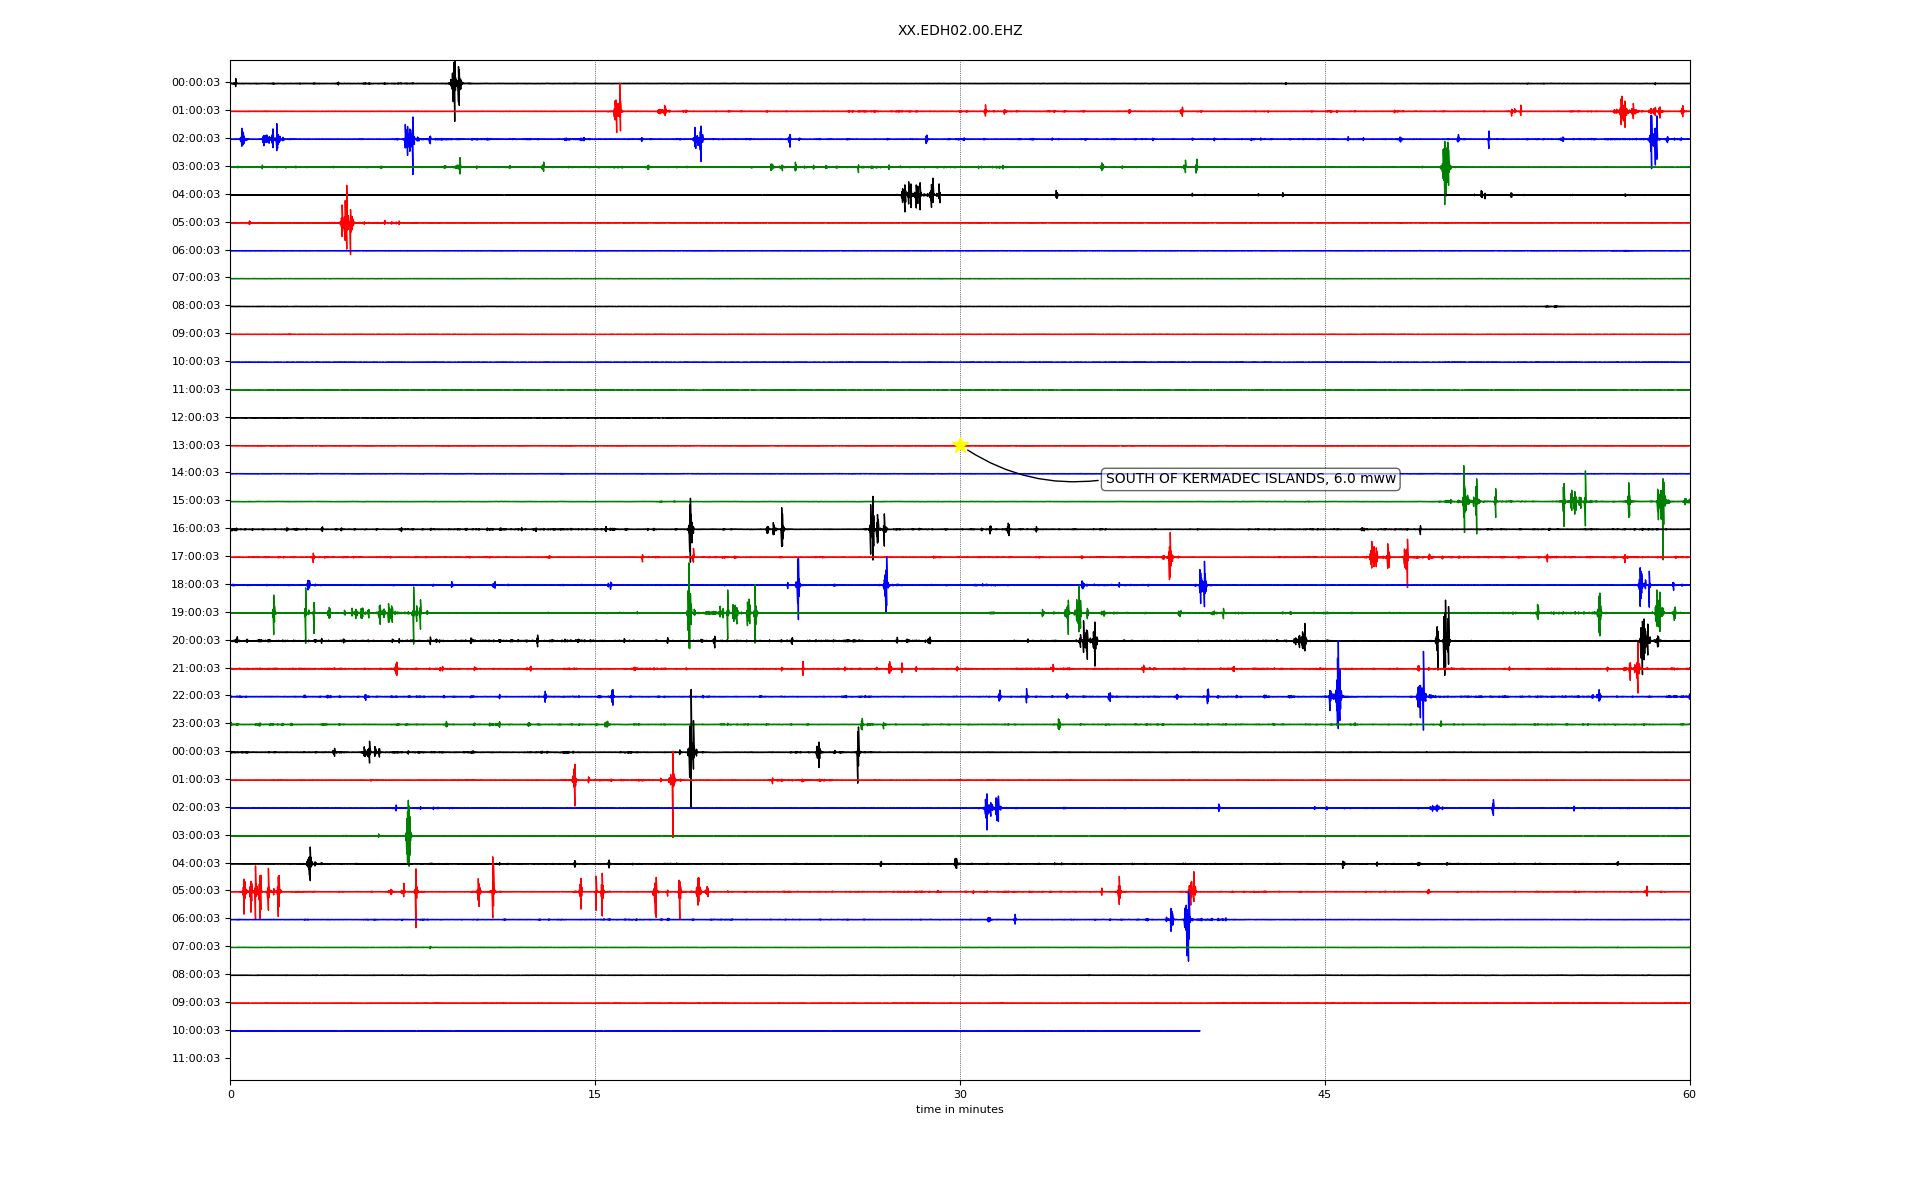Image resolution: width=1920 pixels, height=1200 pixels.
Task: Click the XX.EDH02.00.EHZ plot title
Action: point(959,31)
